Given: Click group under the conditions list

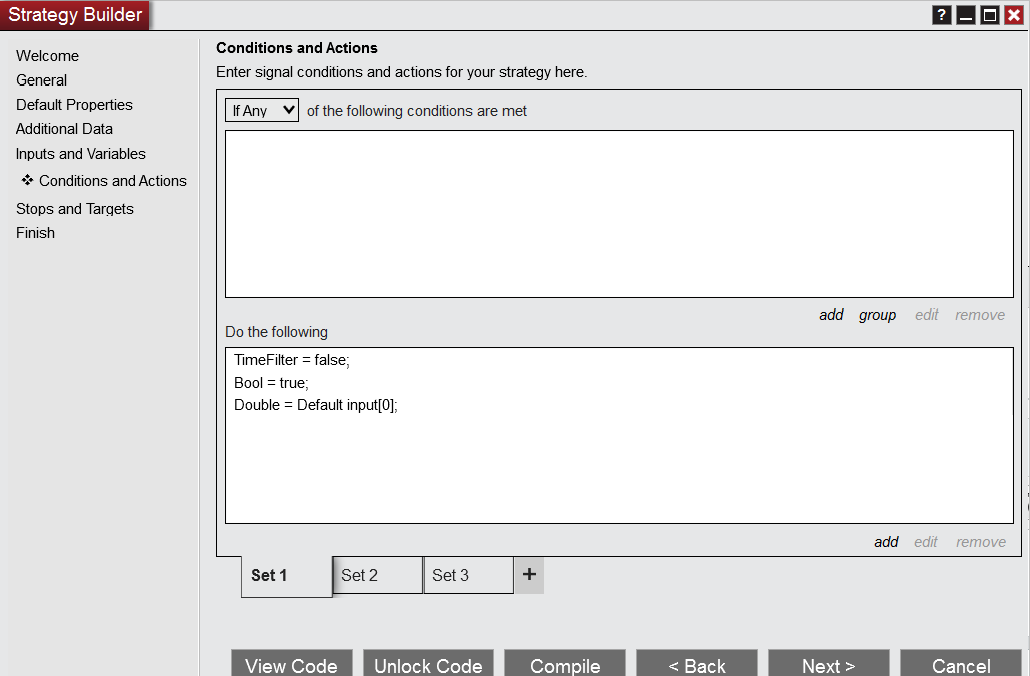Looking at the screenshot, I should [877, 315].
